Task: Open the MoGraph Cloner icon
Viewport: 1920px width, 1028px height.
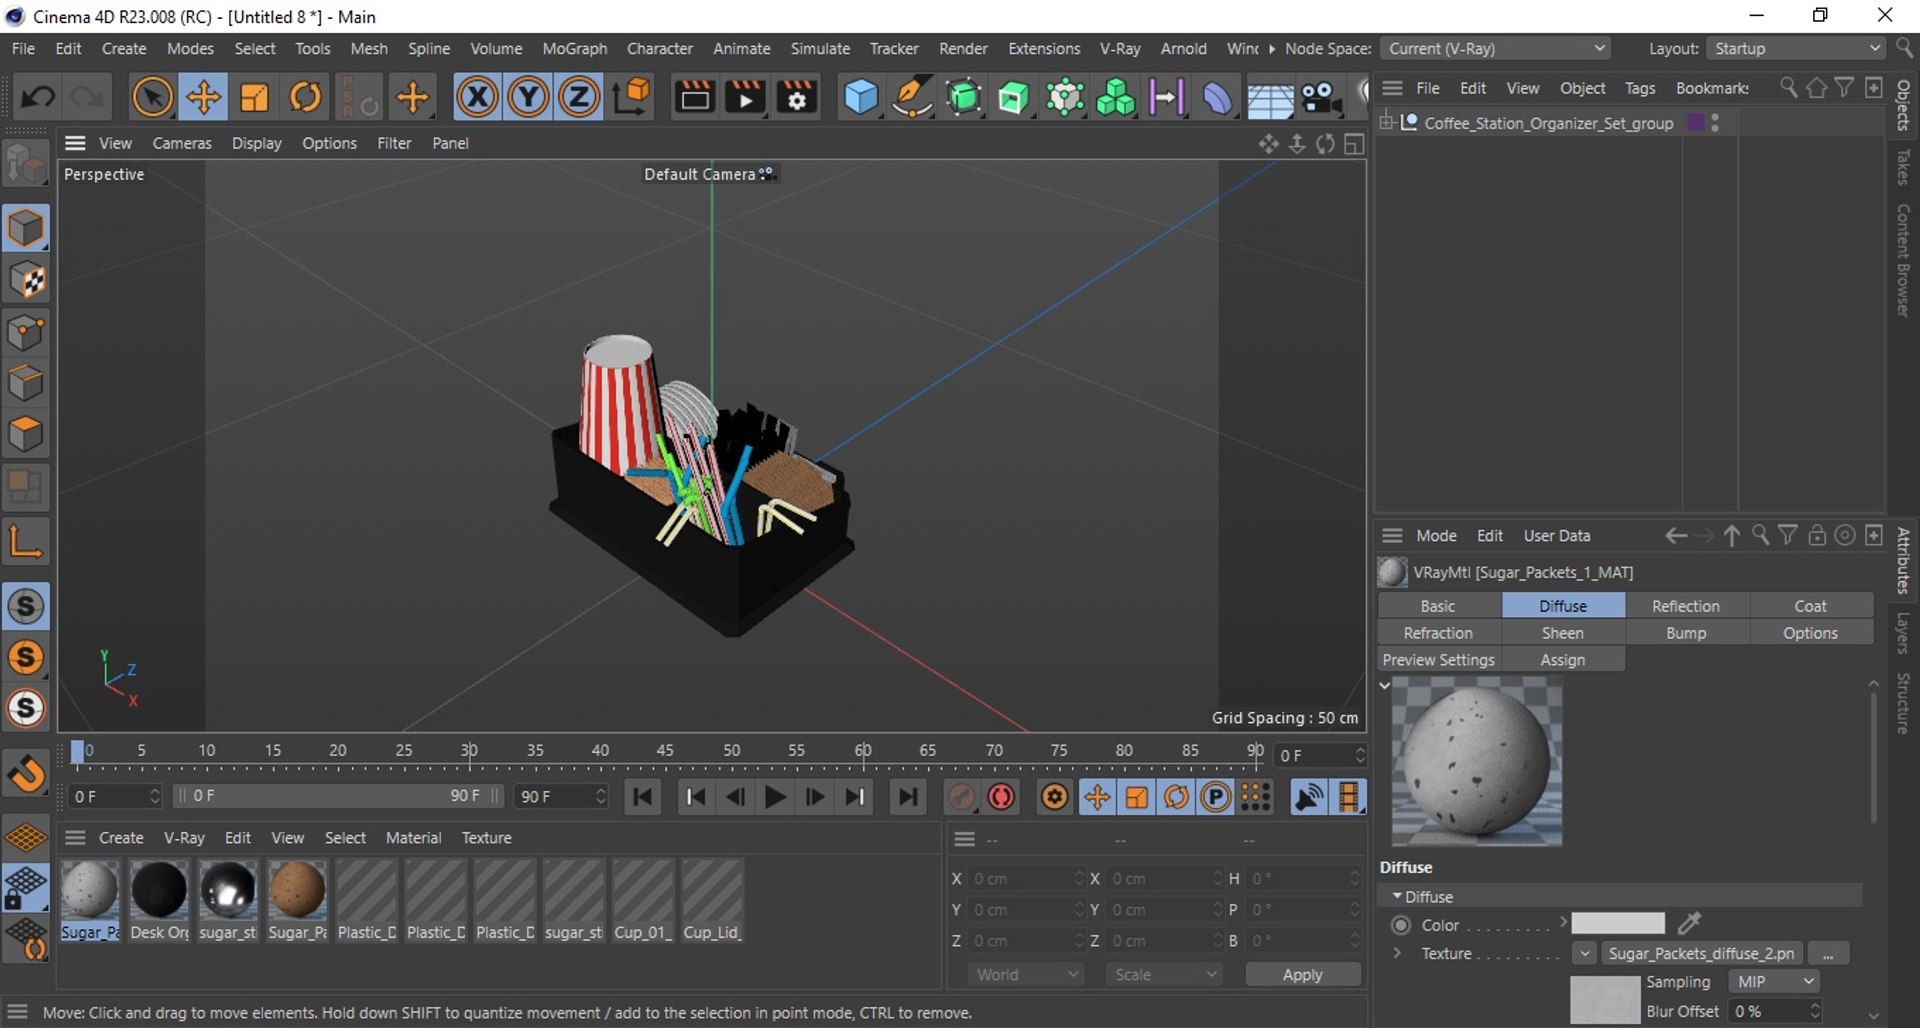Action: point(1115,97)
